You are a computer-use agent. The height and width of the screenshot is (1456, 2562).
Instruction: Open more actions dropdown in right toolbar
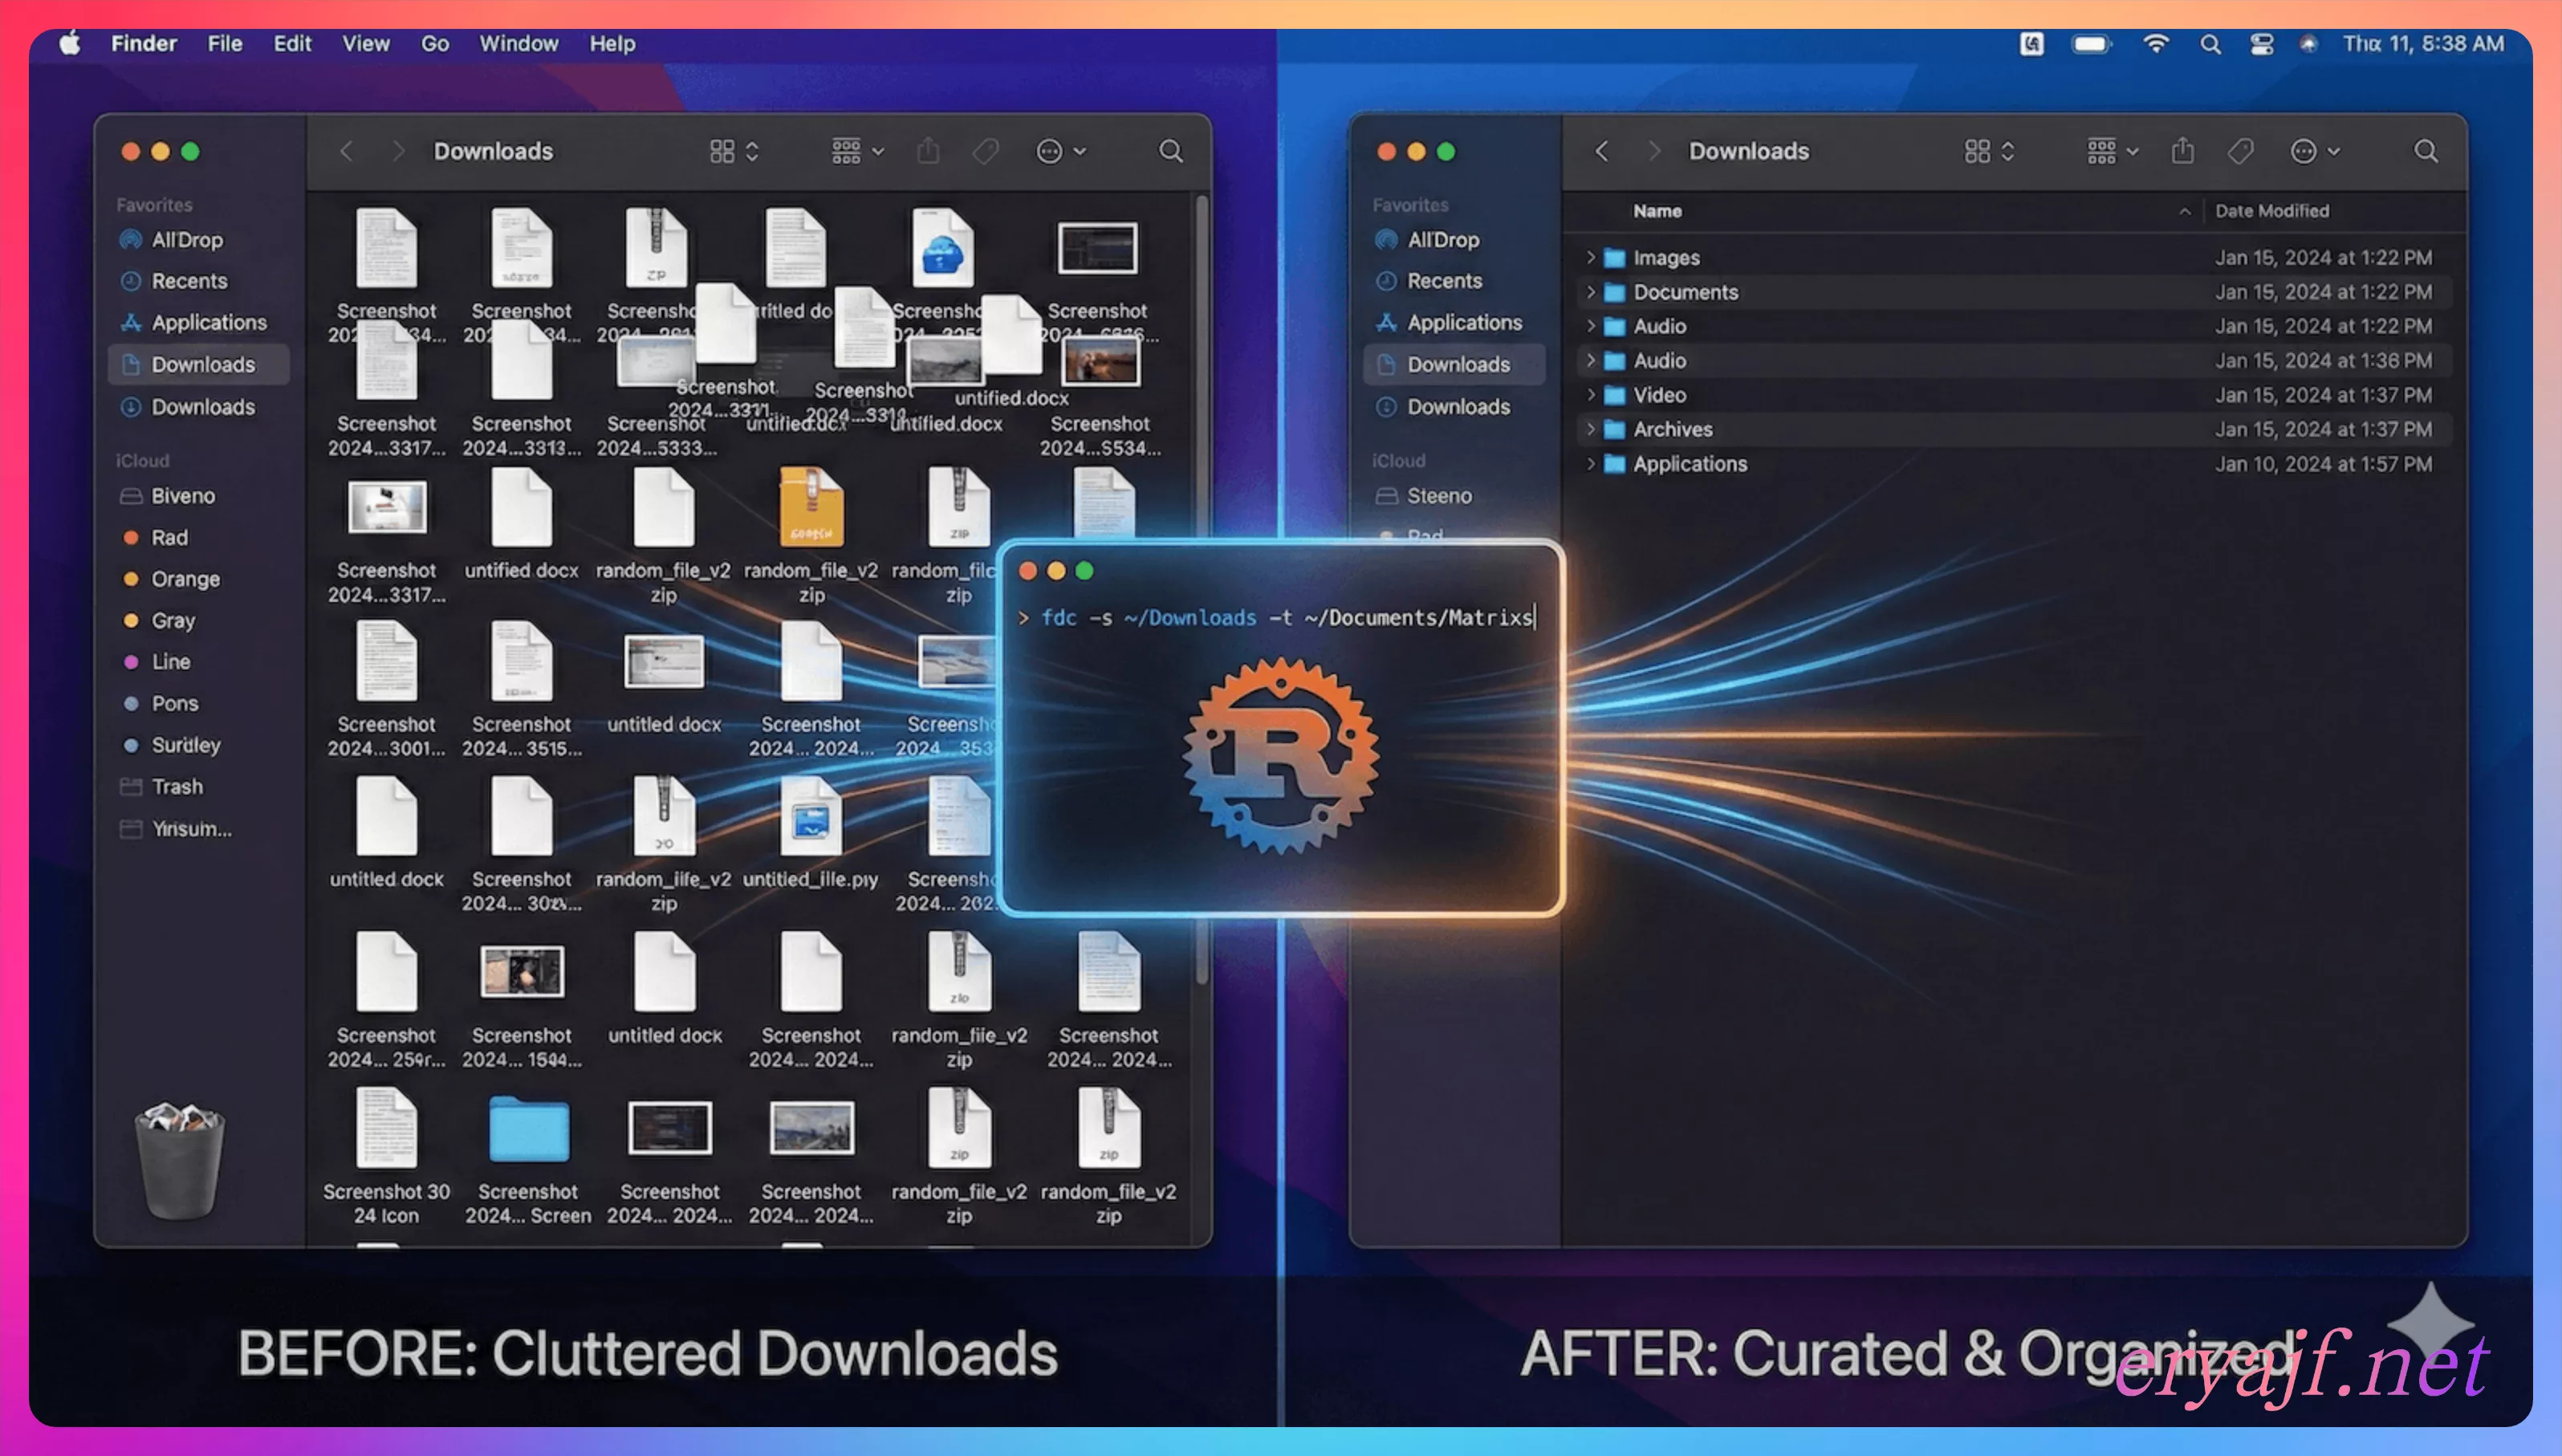2314,151
